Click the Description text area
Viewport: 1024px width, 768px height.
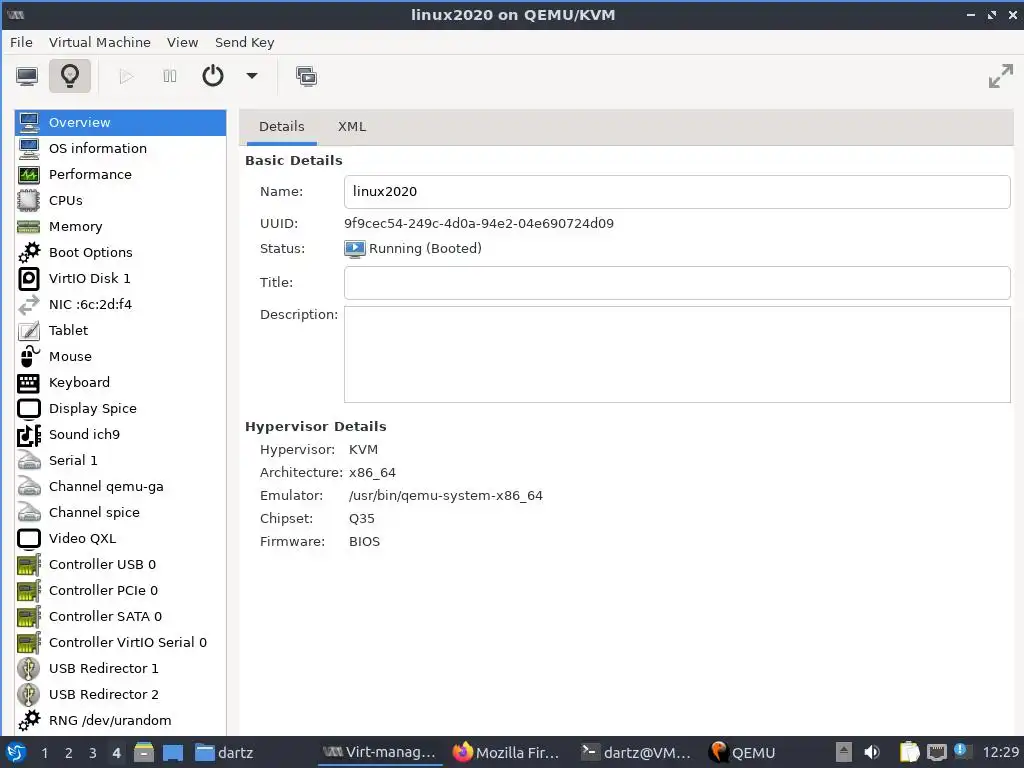pos(677,355)
